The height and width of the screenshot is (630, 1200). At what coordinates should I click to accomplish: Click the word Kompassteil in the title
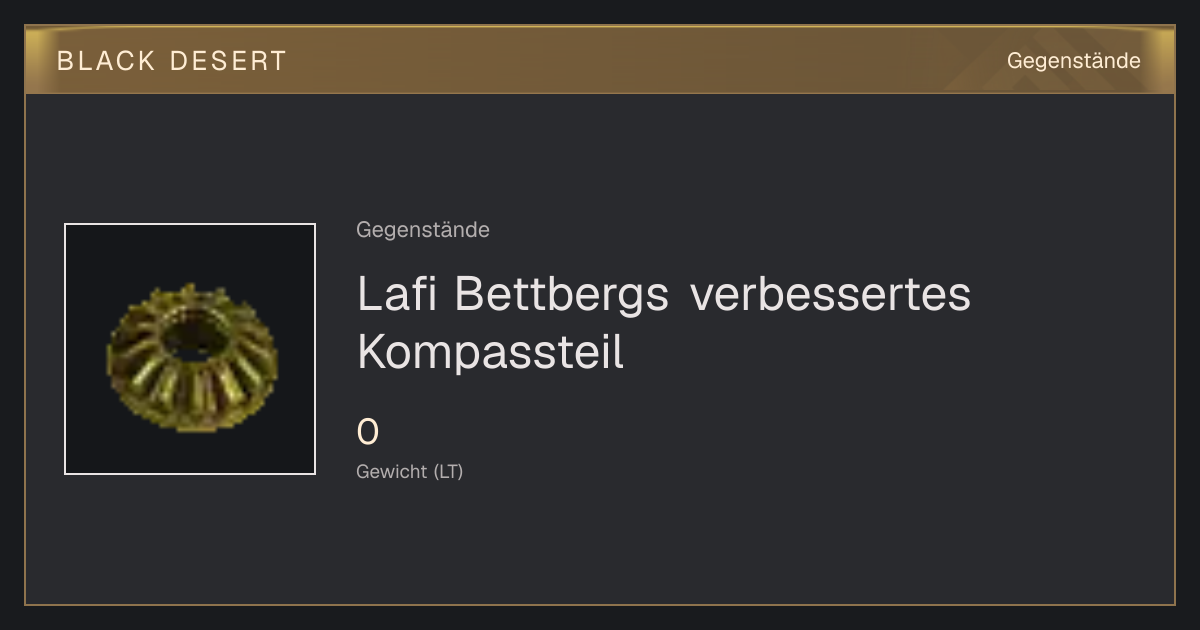(x=491, y=352)
